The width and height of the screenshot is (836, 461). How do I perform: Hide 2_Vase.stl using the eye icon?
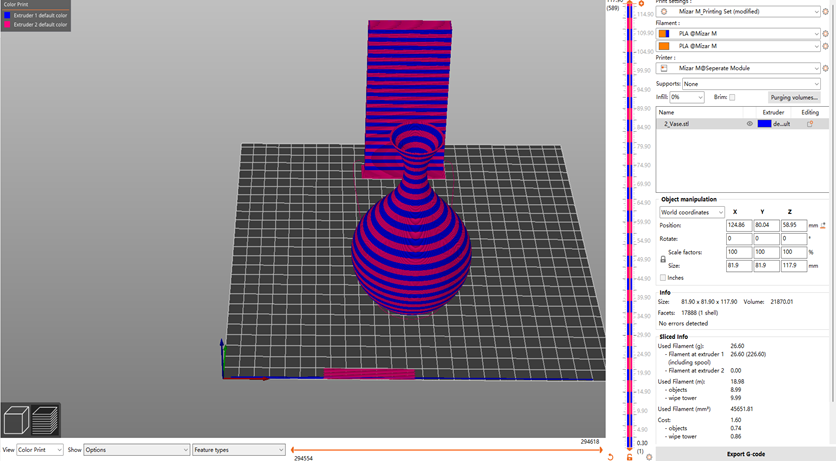pos(749,124)
